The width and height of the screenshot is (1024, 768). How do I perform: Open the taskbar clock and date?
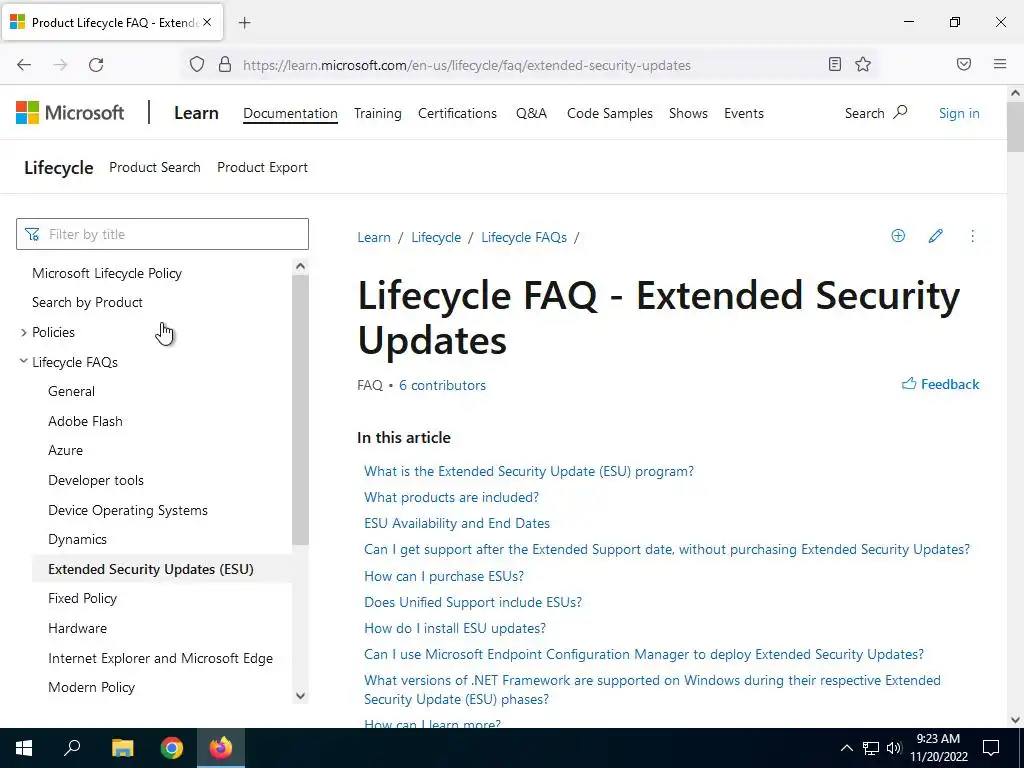(938, 748)
